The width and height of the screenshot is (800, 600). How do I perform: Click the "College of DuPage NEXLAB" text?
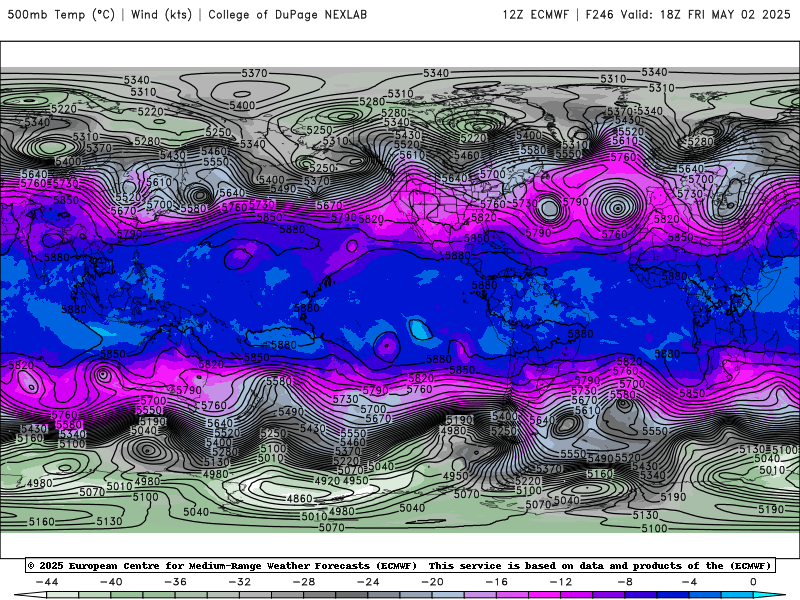[x=287, y=15]
